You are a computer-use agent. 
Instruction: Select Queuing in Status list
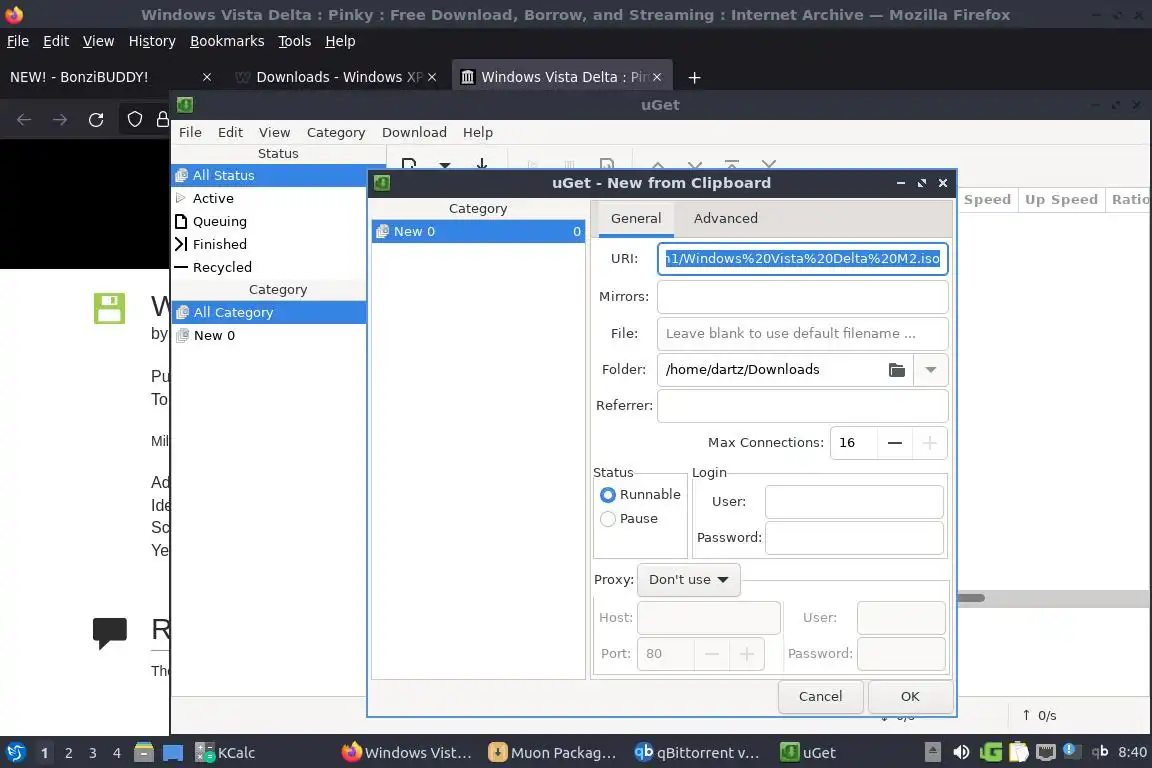269,221
